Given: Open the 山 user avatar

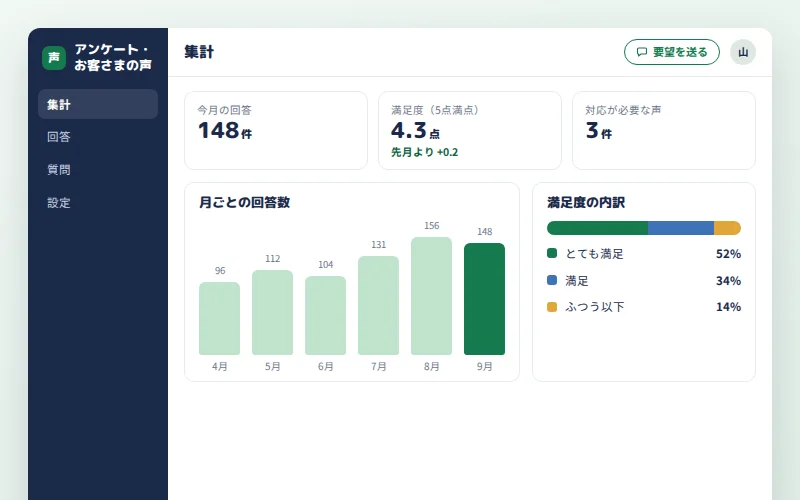Looking at the screenshot, I should (742, 52).
